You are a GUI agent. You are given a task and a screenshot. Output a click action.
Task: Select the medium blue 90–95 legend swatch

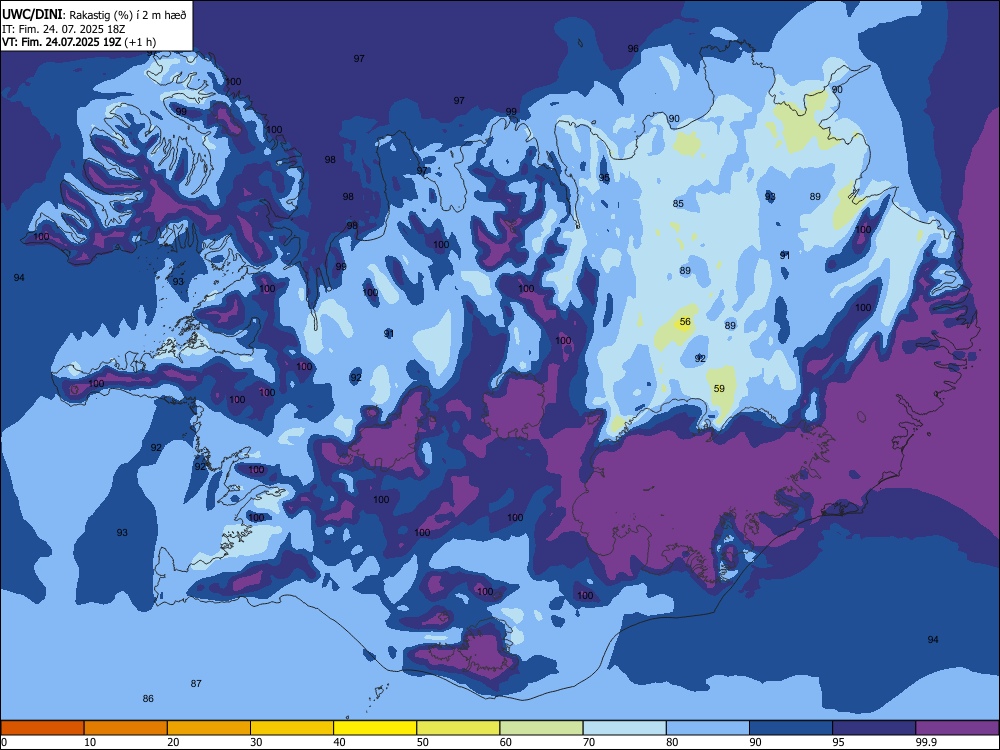click(791, 728)
